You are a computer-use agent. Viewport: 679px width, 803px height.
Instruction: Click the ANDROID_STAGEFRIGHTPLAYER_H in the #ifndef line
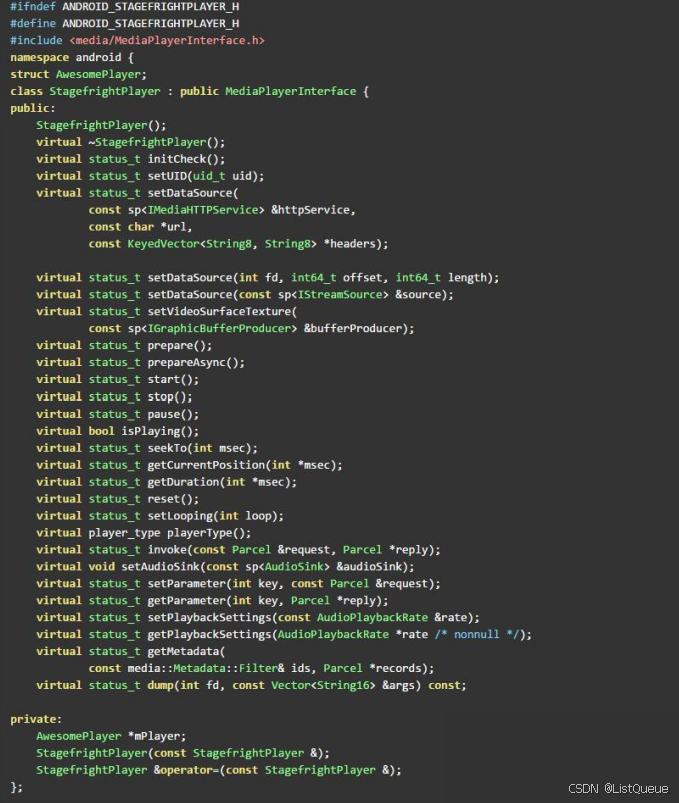click(151, 7)
